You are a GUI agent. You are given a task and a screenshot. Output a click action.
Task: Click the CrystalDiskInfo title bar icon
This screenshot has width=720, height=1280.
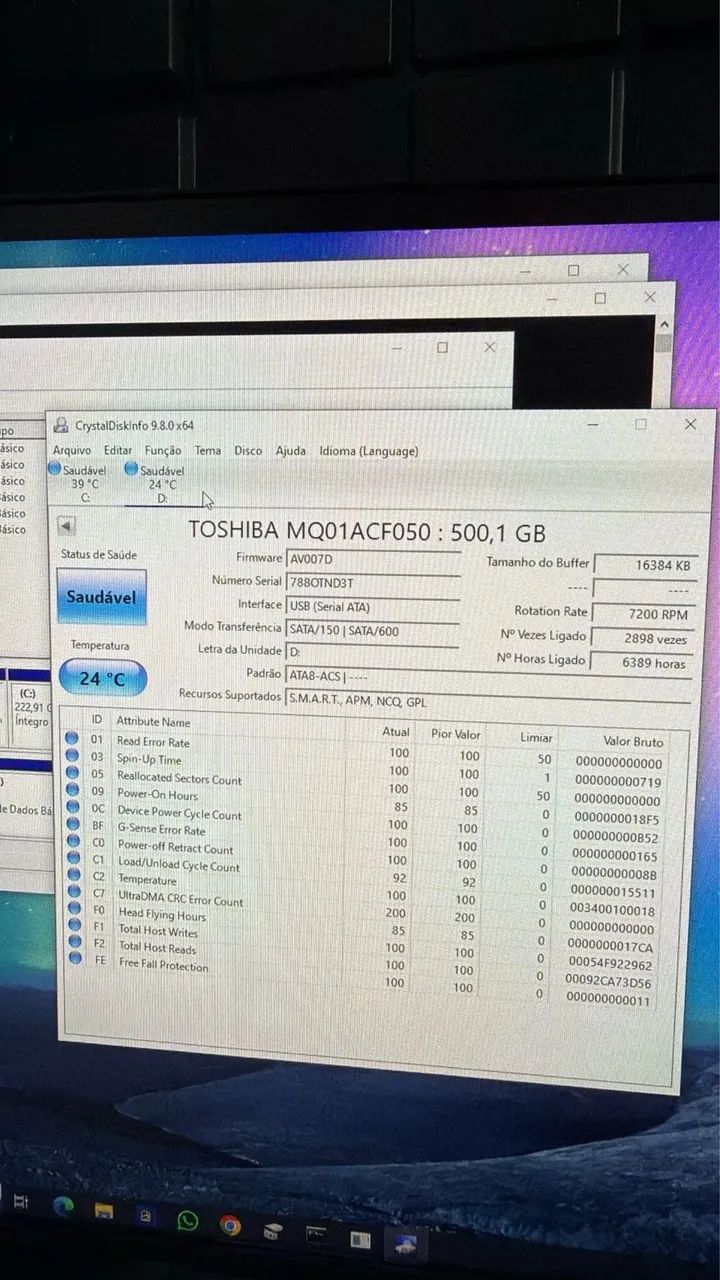pos(61,425)
